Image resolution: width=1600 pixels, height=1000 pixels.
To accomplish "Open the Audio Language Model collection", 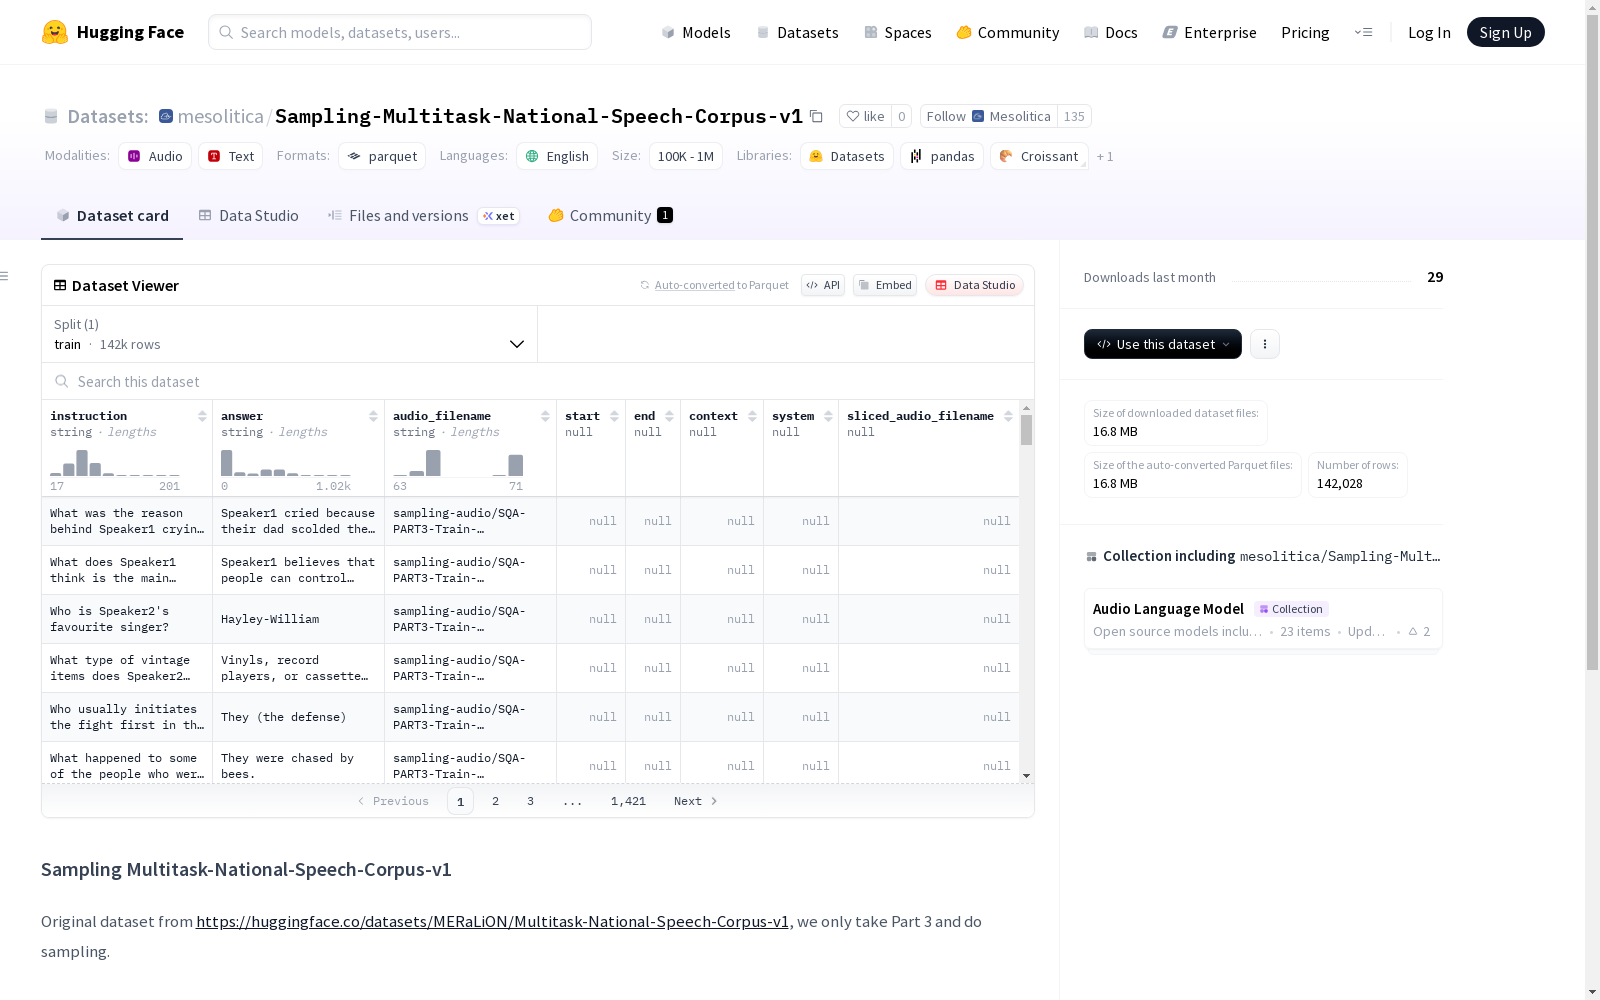I will (1263, 619).
